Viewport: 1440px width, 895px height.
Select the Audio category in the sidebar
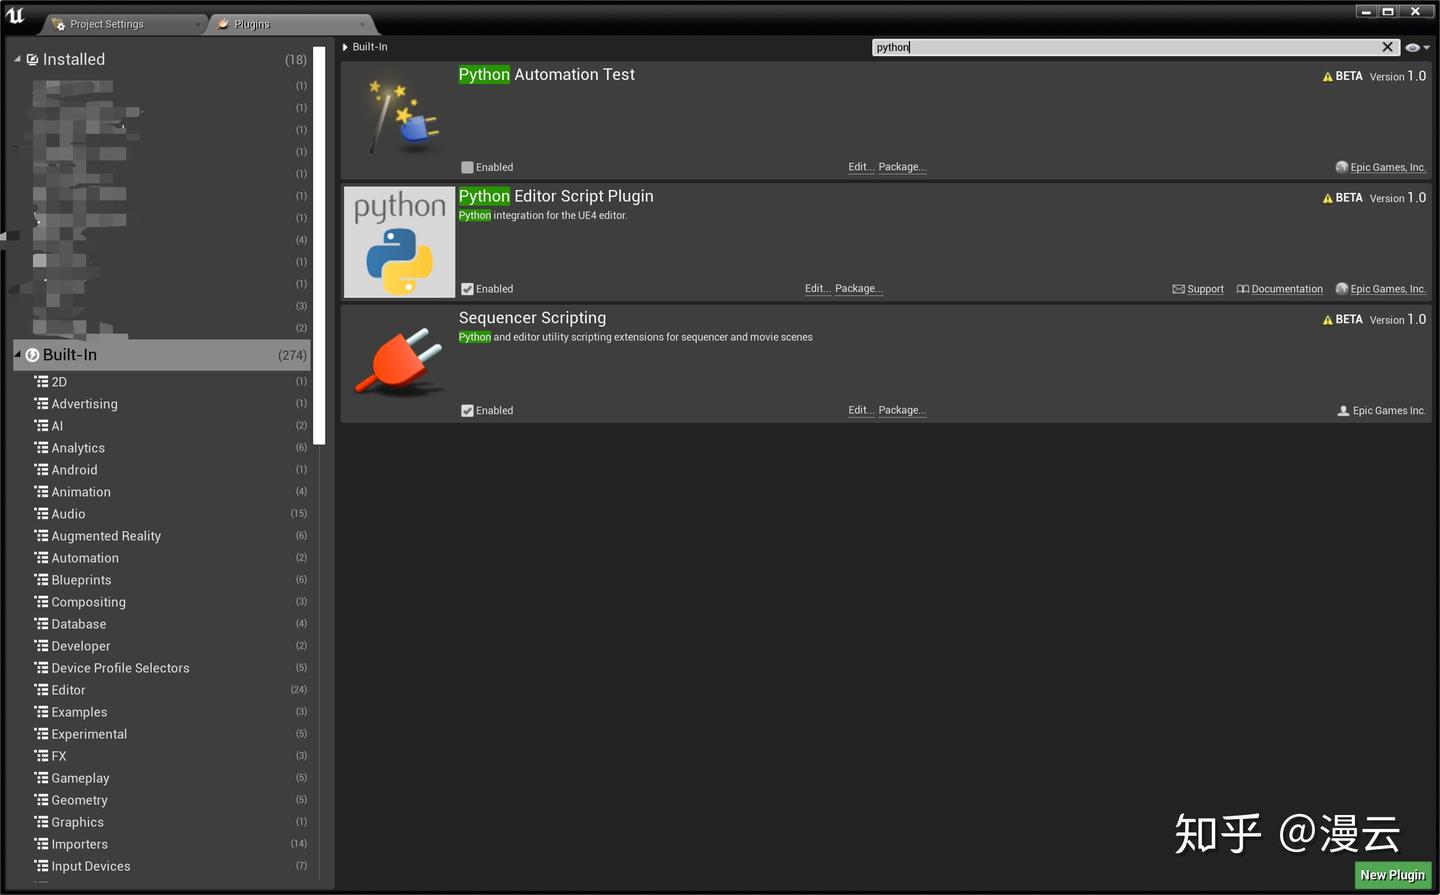[x=68, y=513]
